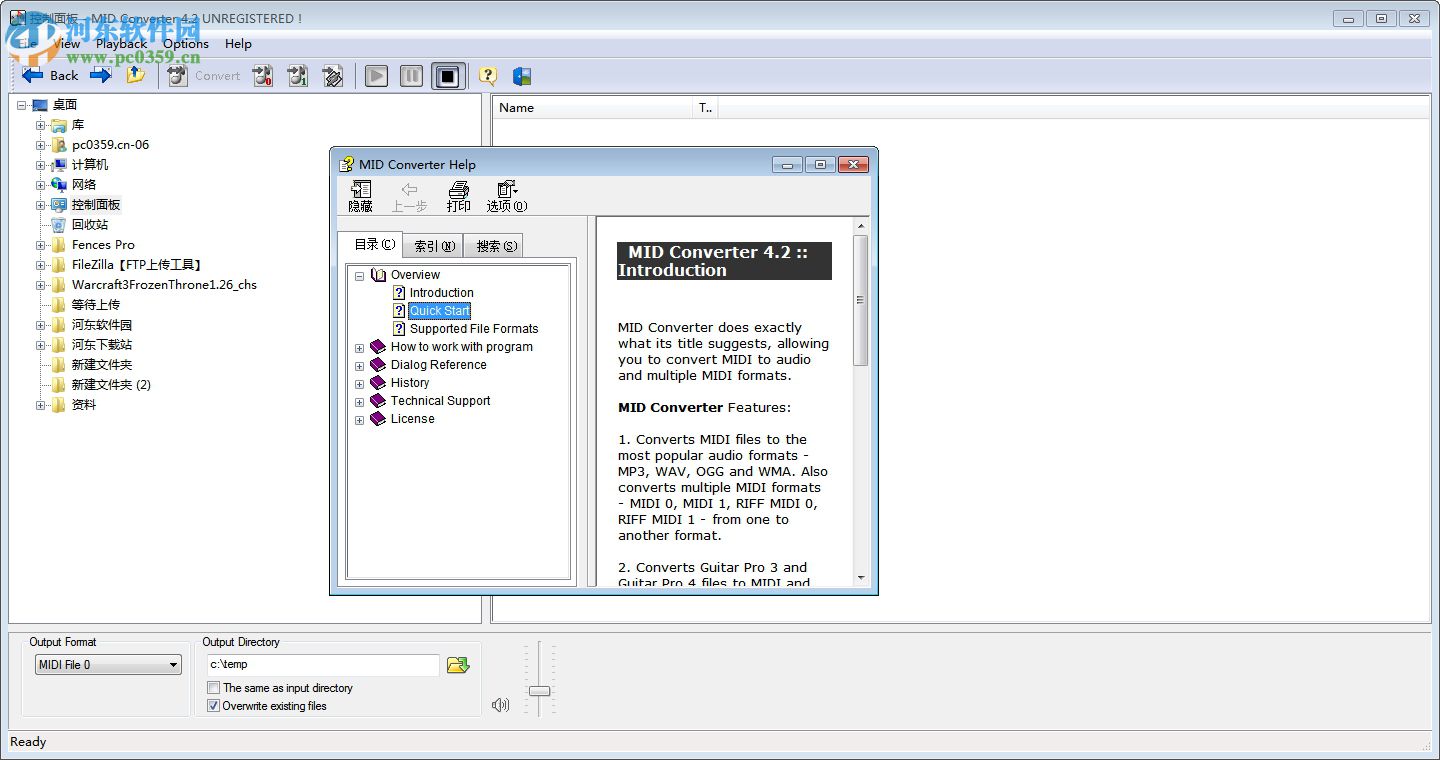
Task: Select the Warcraft3FrozenThrone1.26_chs folder
Action: [x=164, y=285]
